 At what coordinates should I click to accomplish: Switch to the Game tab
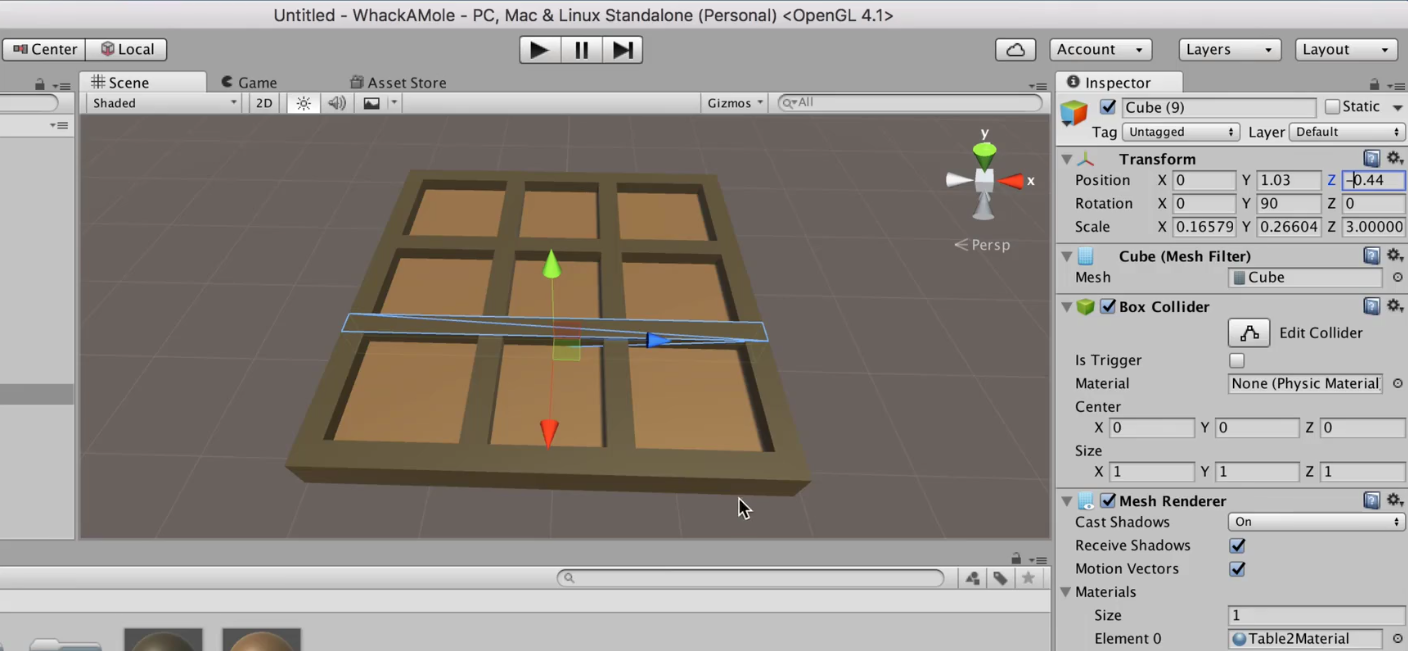[250, 82]
